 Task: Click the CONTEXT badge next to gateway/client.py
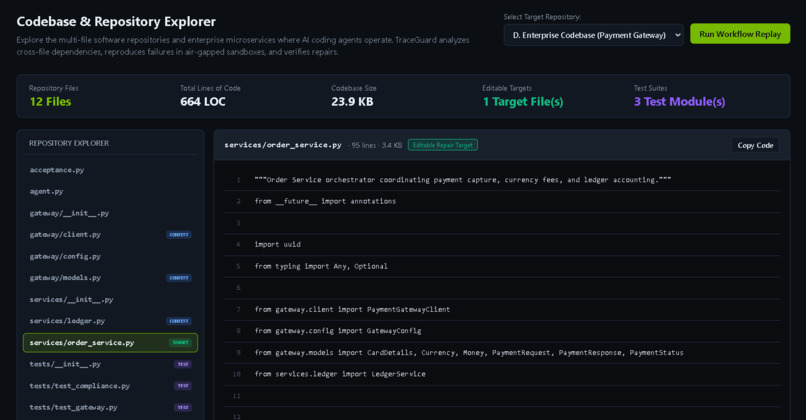coord(179,234)
